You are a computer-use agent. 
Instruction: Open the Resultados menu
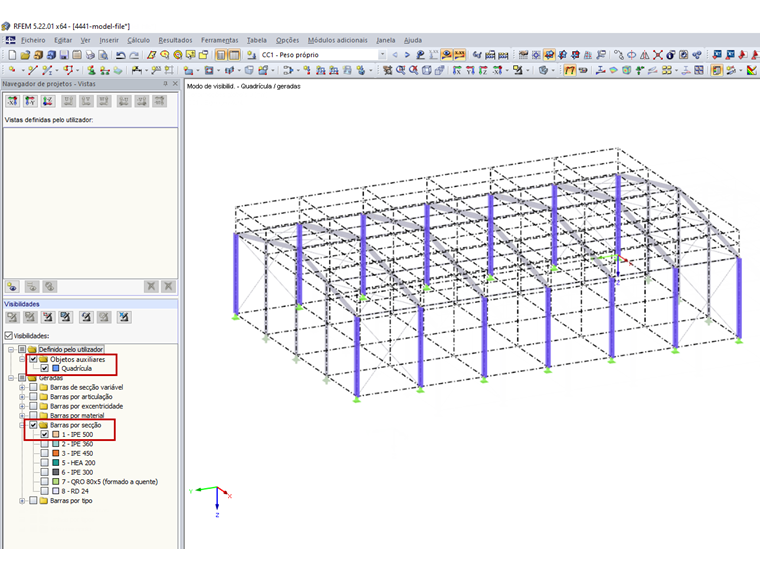[175, 40]
